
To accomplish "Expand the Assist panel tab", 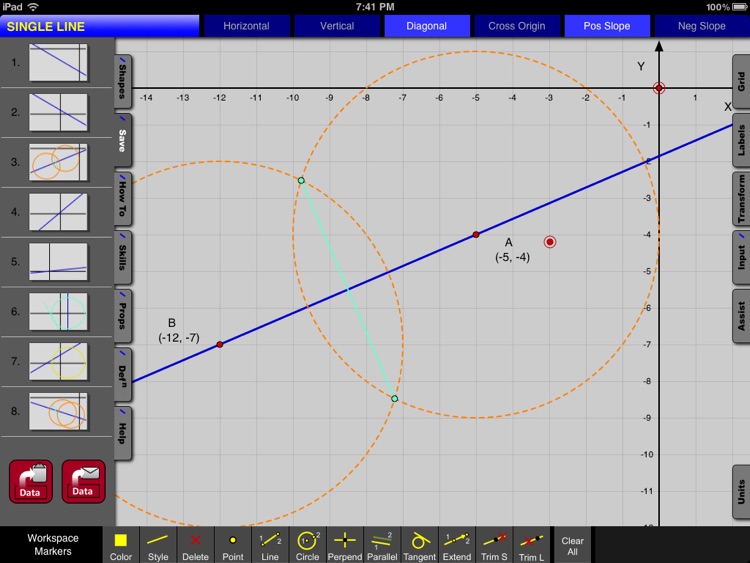I will 741,316.
